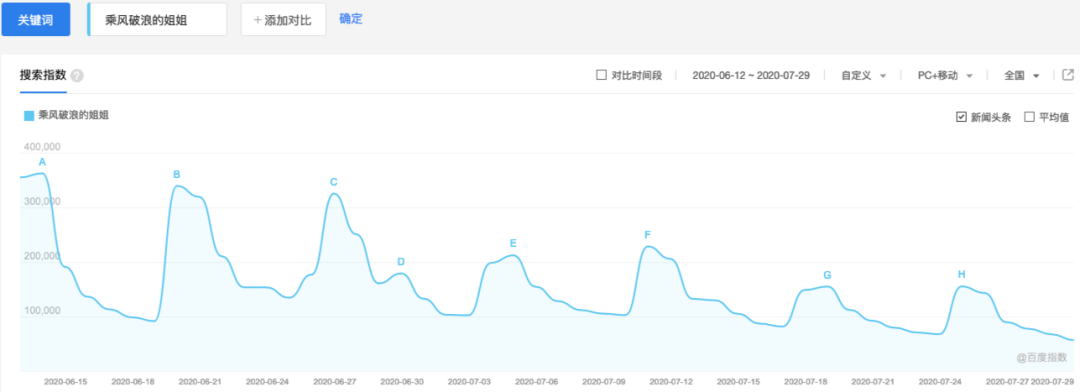The height and width of the screenshot is (392, 1080).
Task: Expand the 自定义 time range dropdown
Action: 863,76
